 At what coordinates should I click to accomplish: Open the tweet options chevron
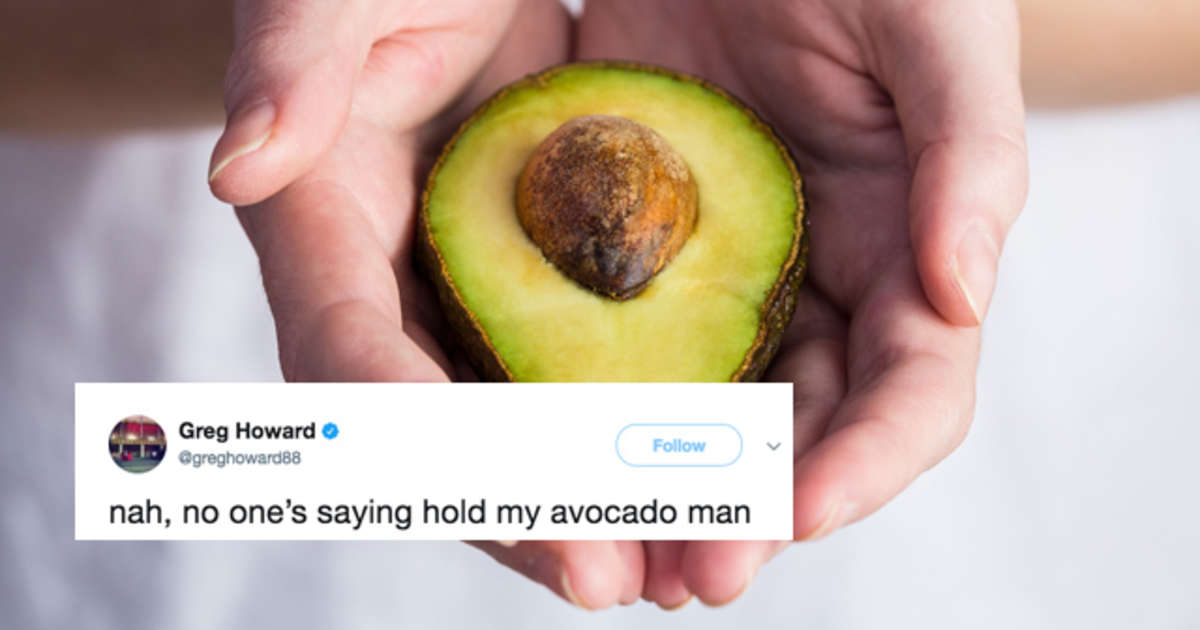pyautogui.click(x=773, y=446)
